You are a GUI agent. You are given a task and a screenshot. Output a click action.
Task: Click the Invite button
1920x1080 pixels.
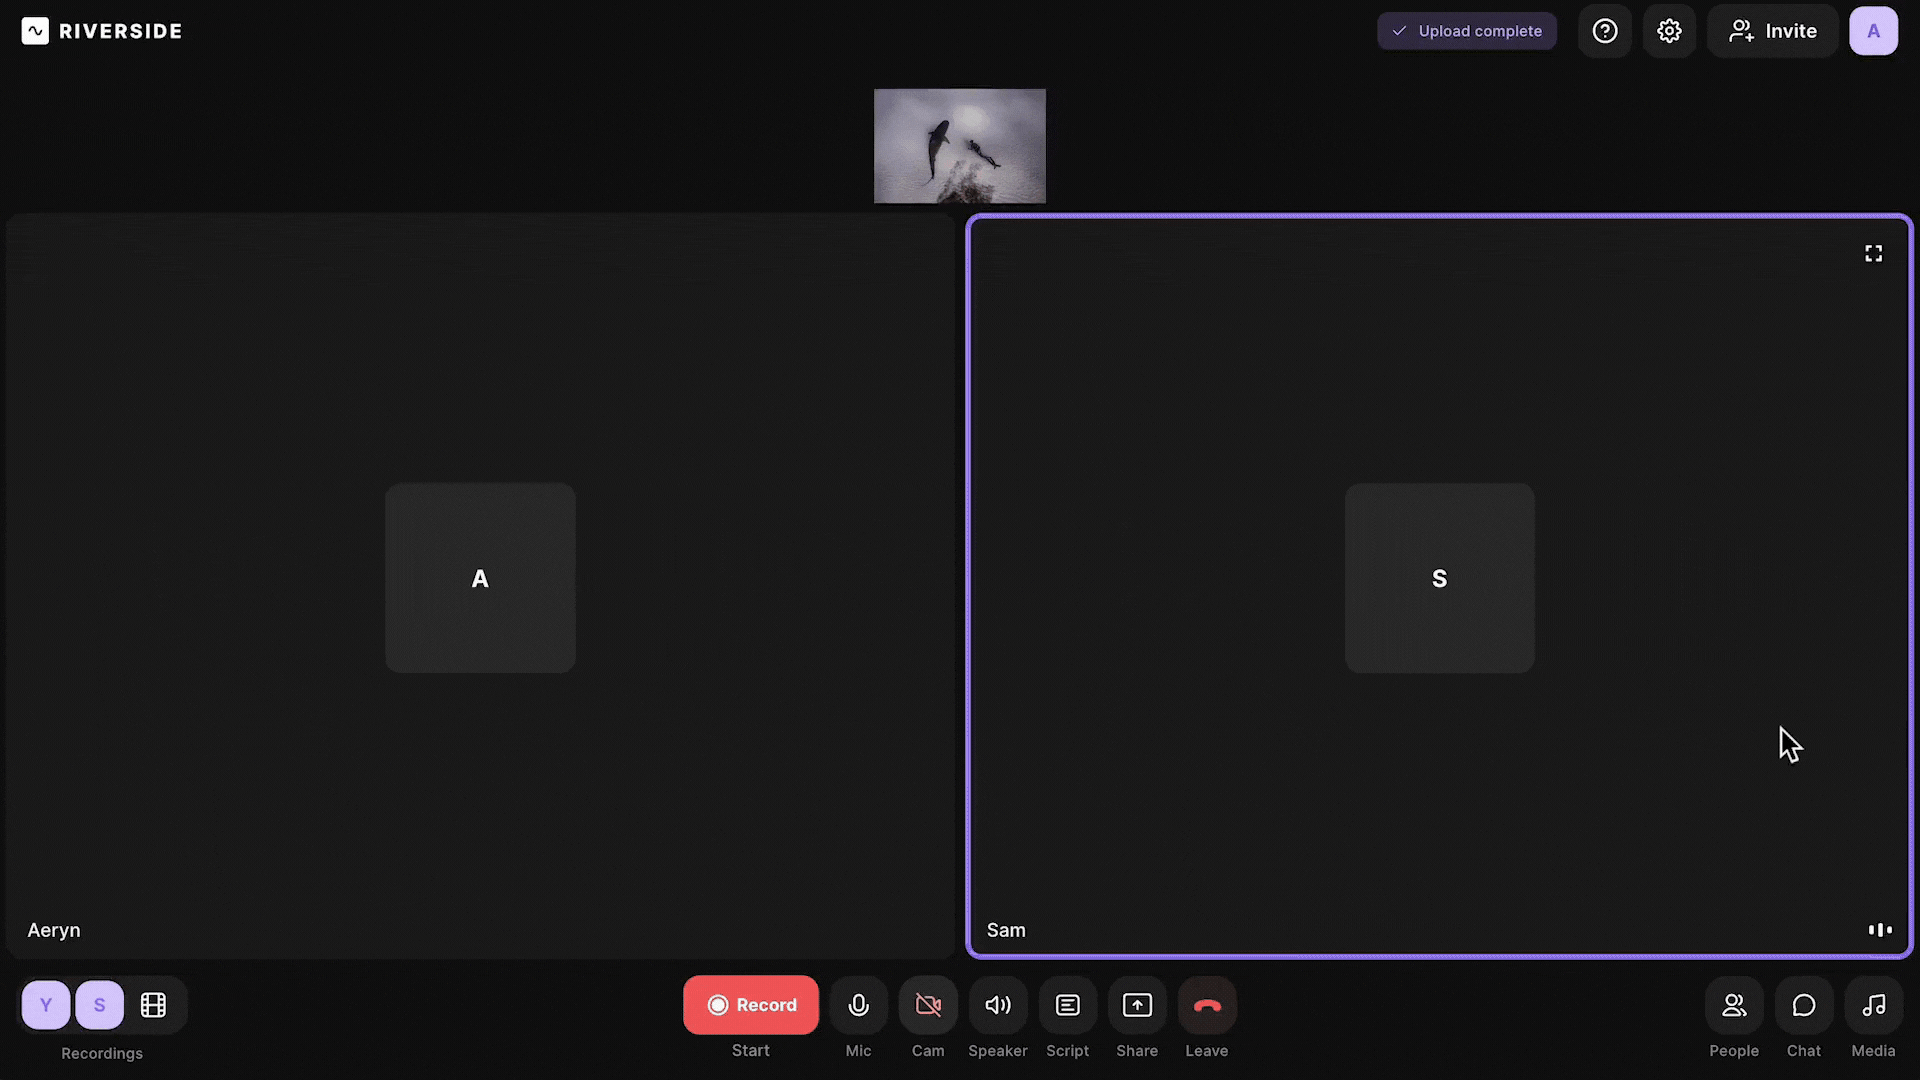pyautogui.click(x=1773, y=31)
